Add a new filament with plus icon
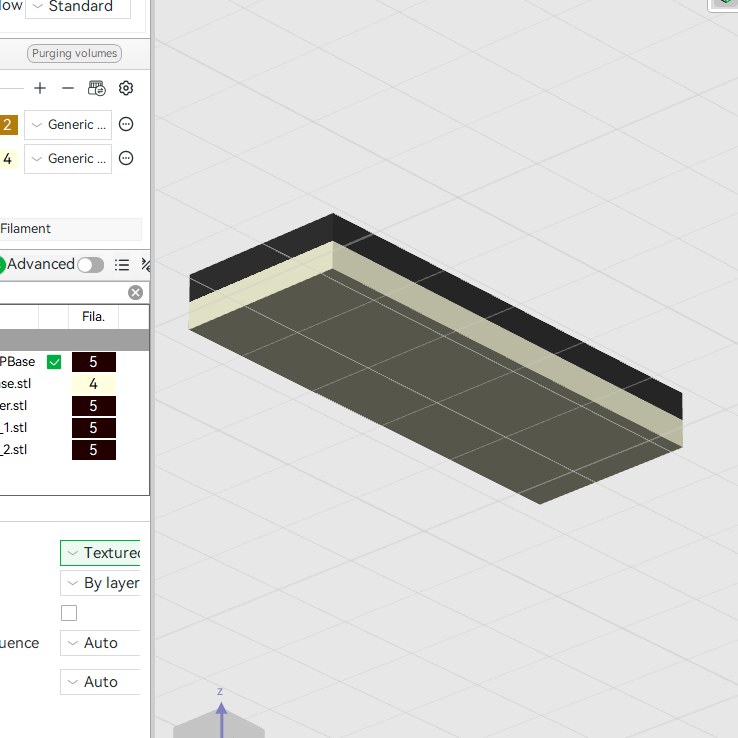This screenshot has height=738, width=738. [40, 88]
